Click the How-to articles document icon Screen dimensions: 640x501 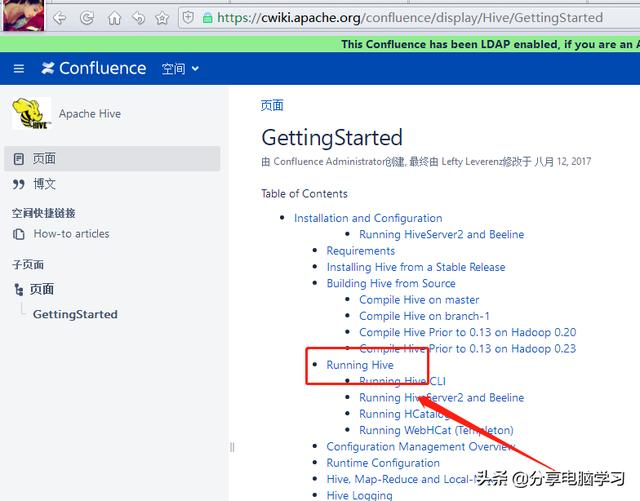pos(19,234)
